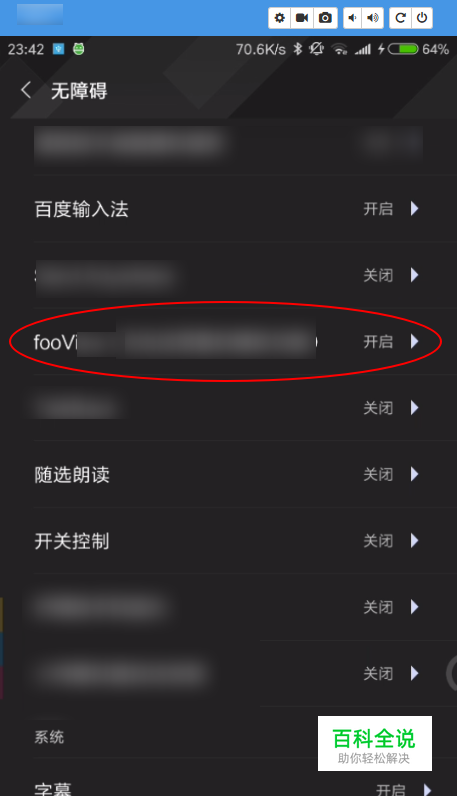Tap the Bluetooth icon in status bar
Image resolution: width=457 pixels, height=796 pixels.
298,49
